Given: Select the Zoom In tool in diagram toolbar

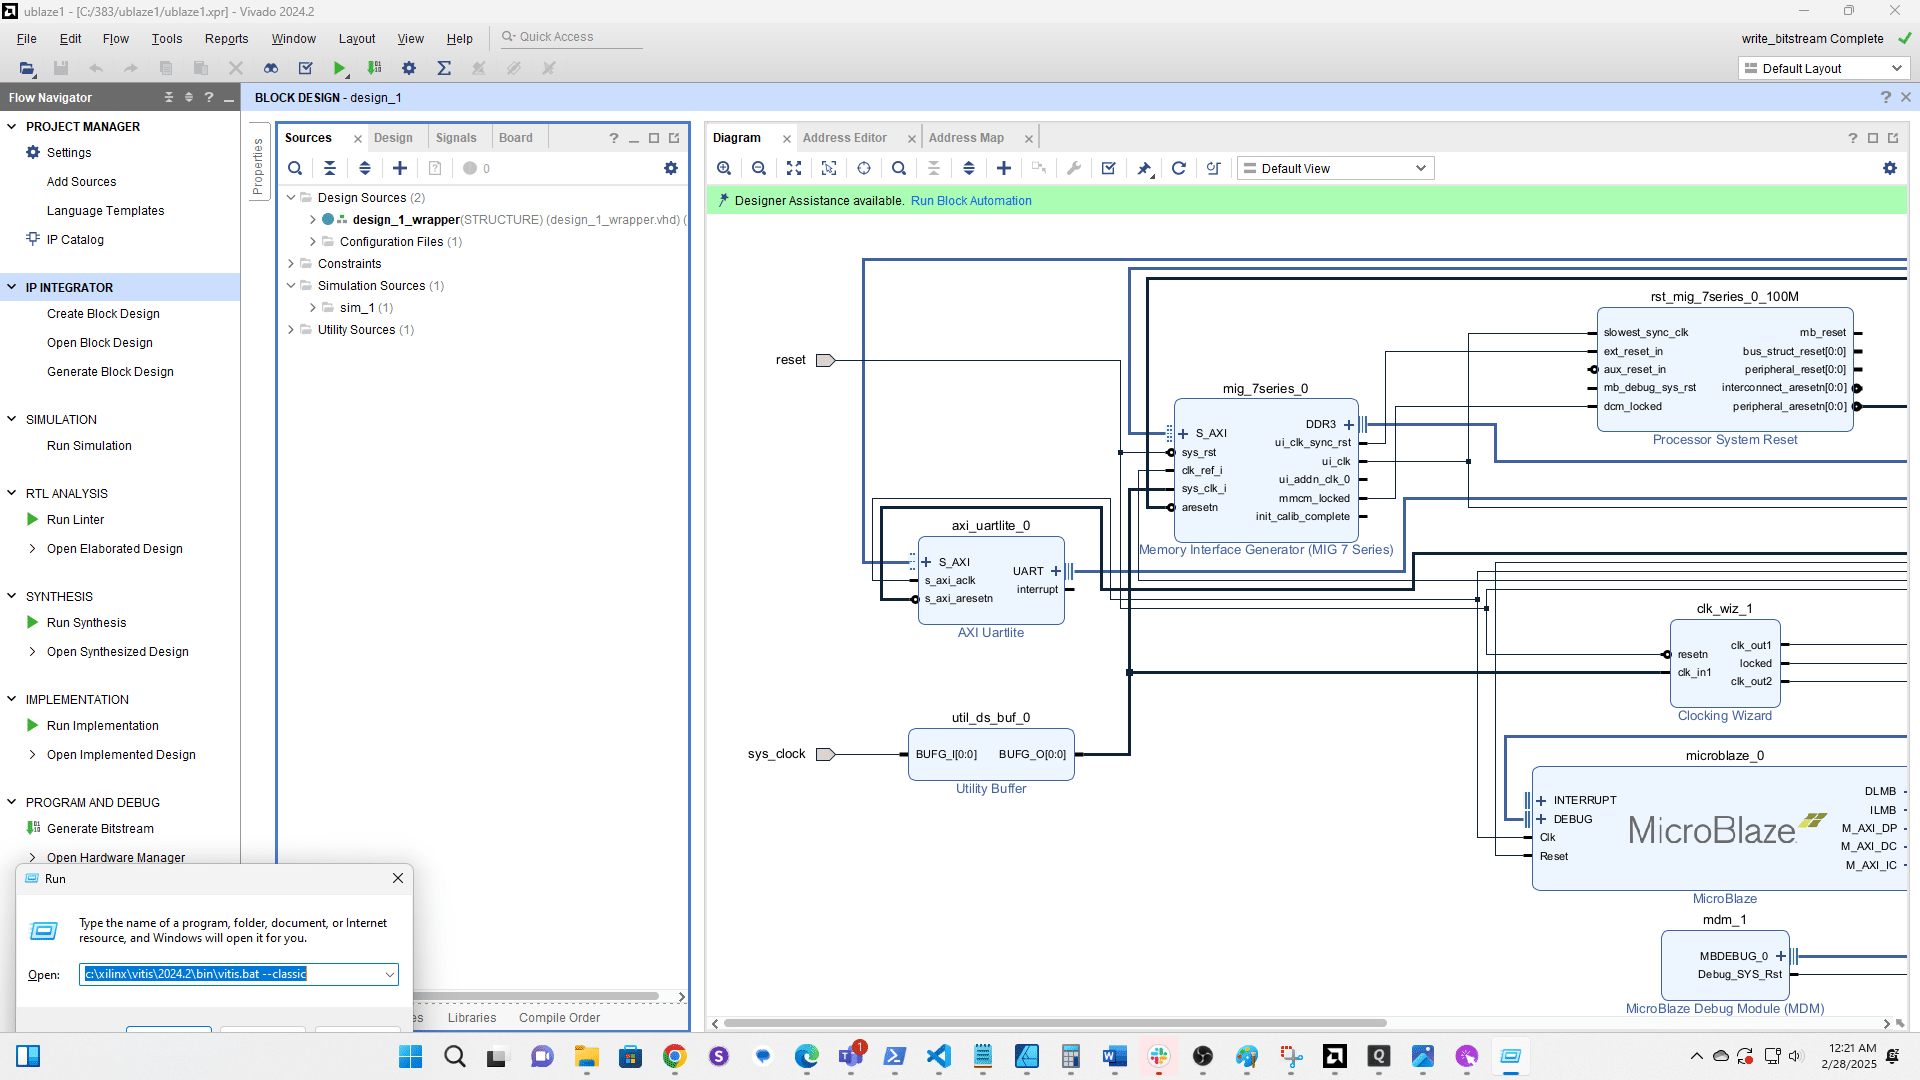Looking at the screenshot, I should tap(724, 168).
